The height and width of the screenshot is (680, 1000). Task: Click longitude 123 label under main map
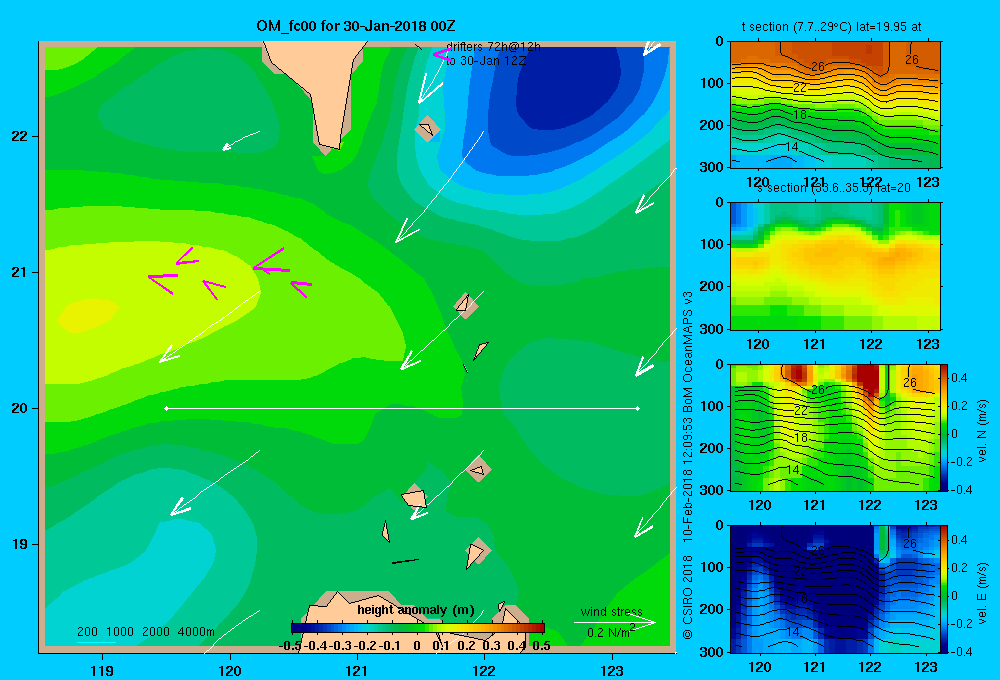point(612,670)
